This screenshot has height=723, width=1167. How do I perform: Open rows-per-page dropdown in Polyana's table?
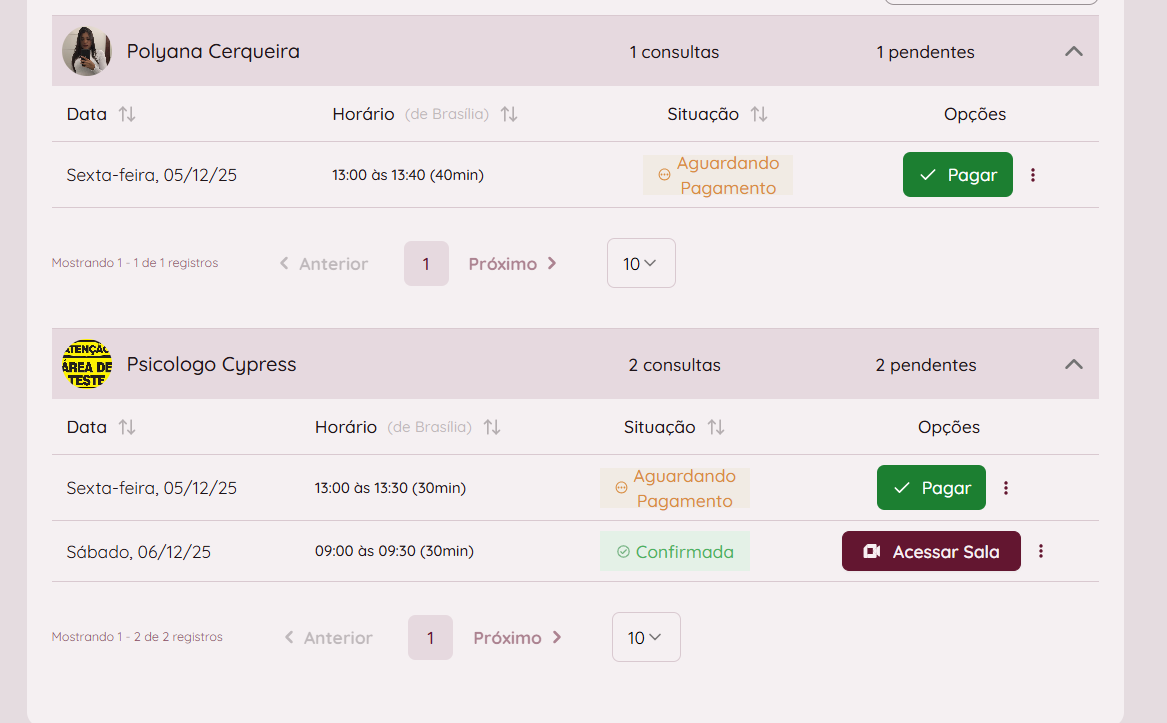[x=641, y=263]
